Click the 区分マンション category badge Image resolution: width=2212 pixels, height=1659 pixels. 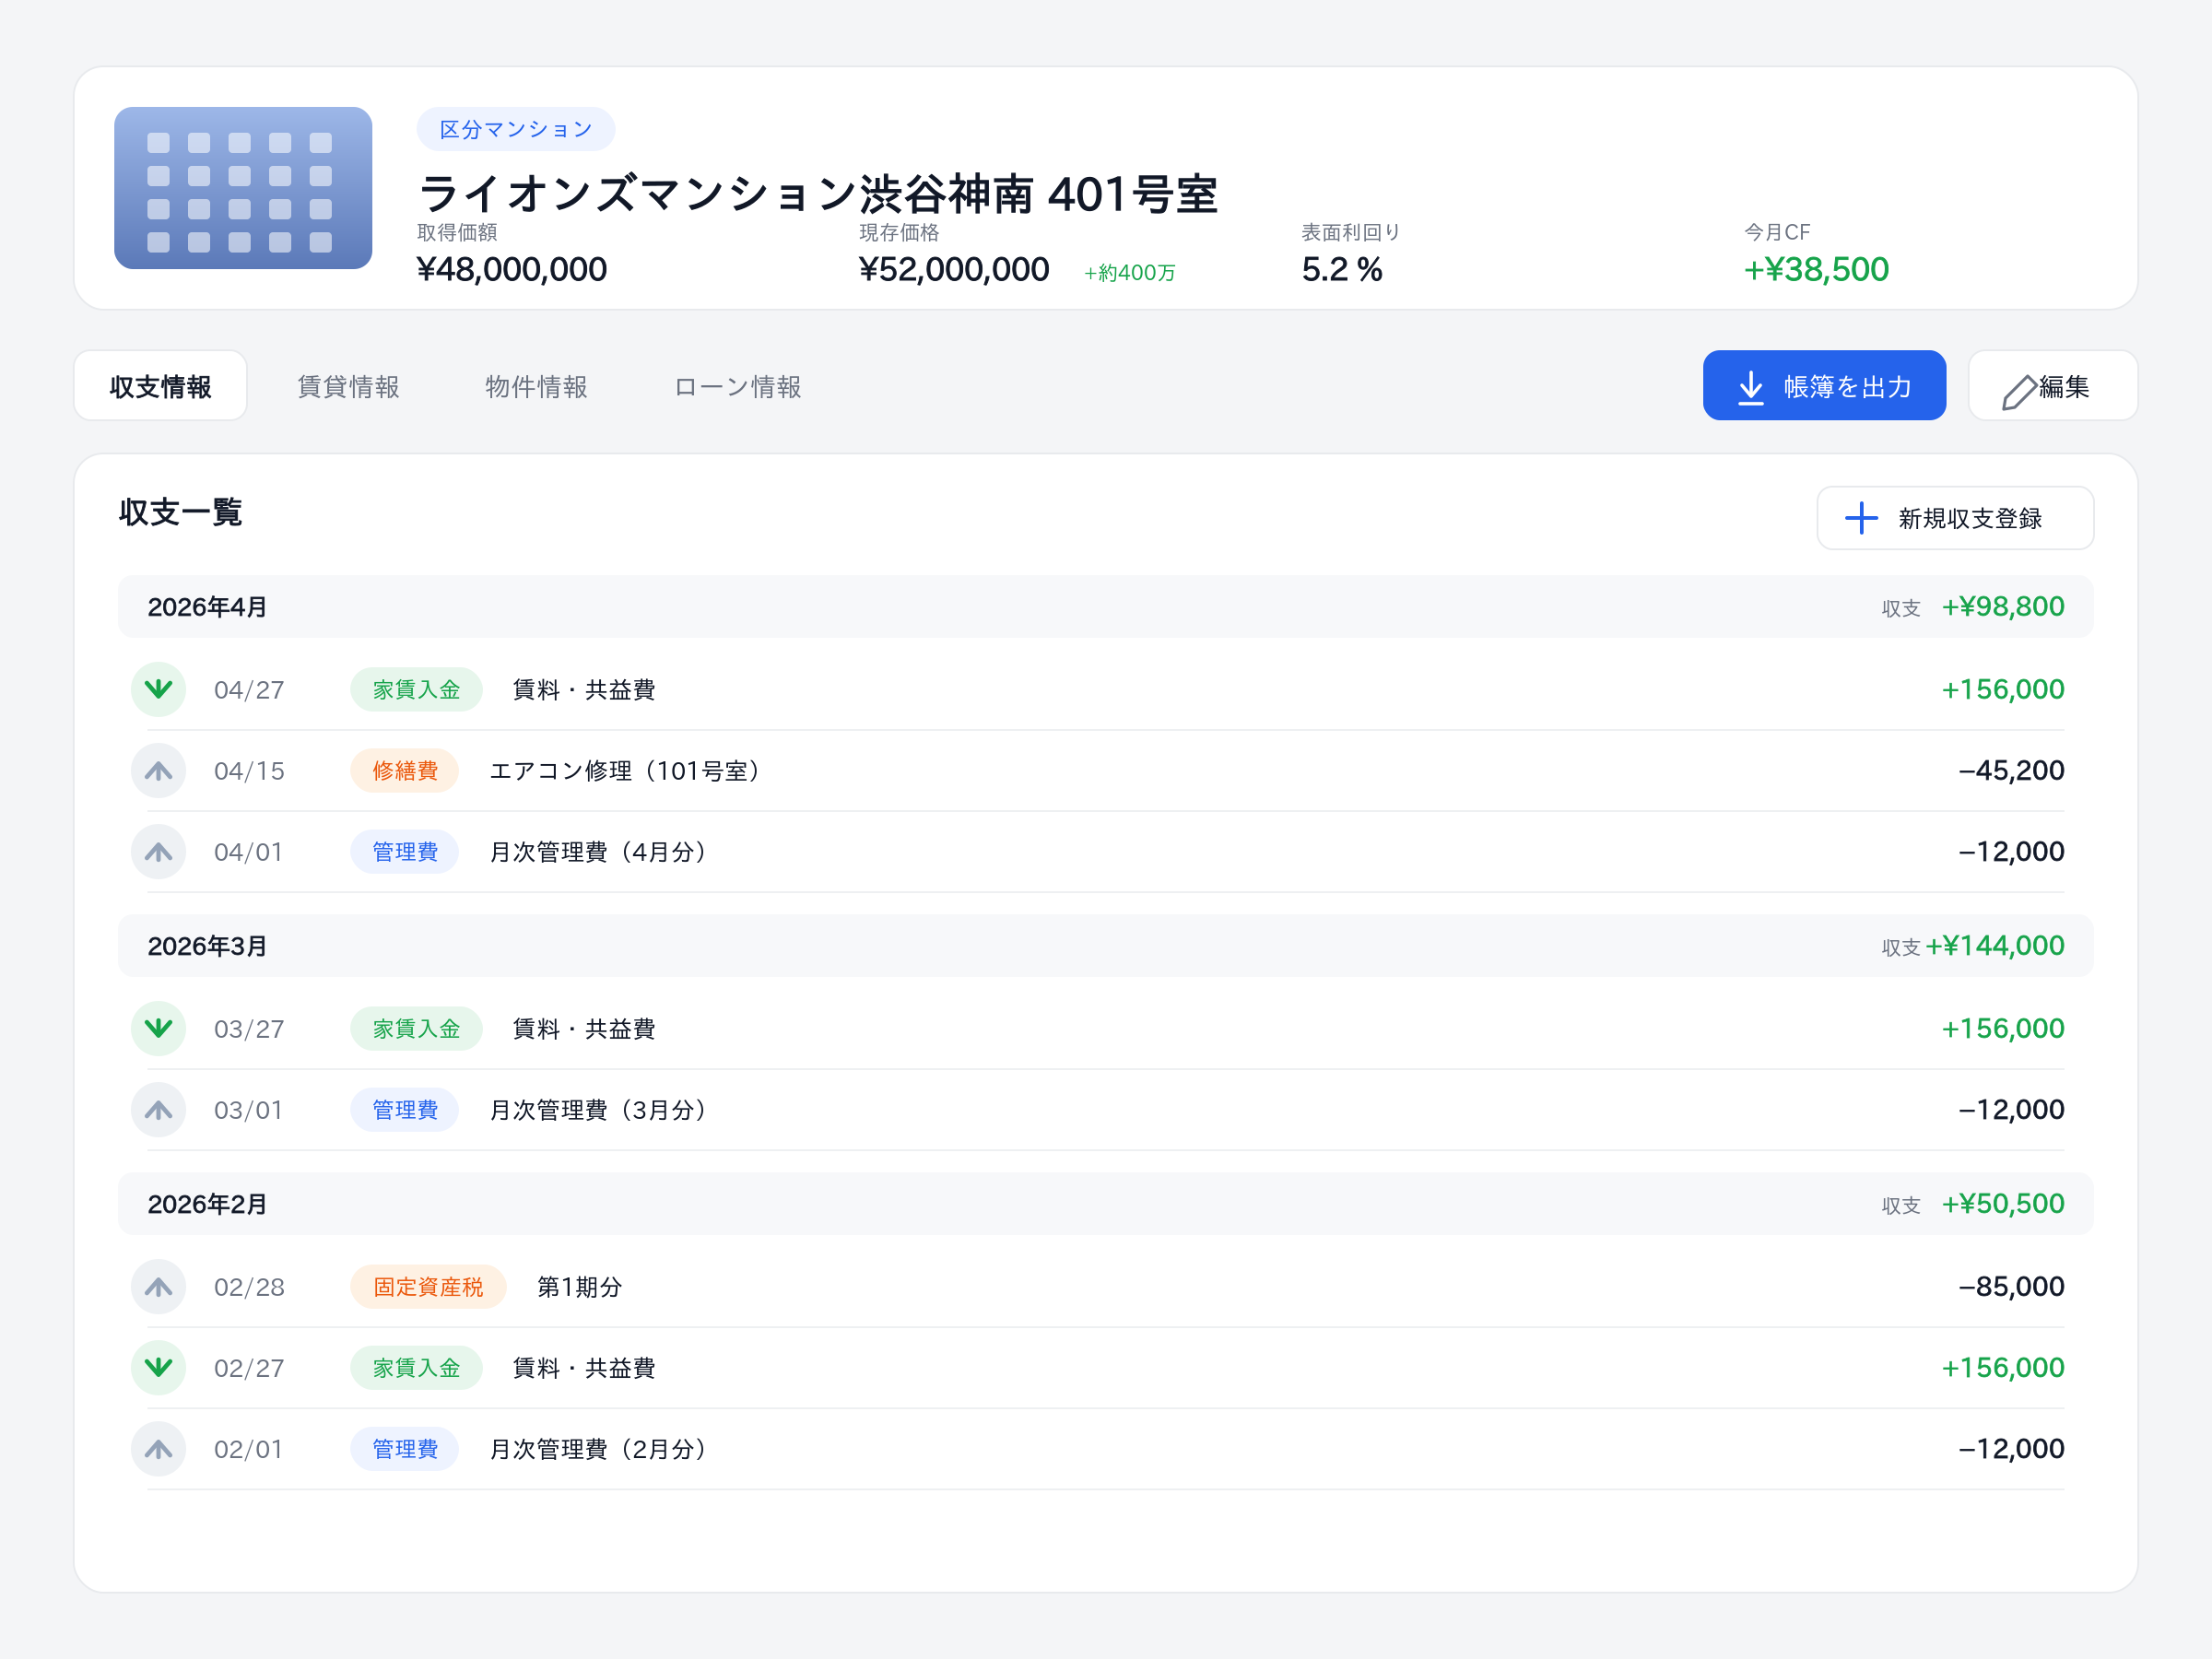pos(516,129)
